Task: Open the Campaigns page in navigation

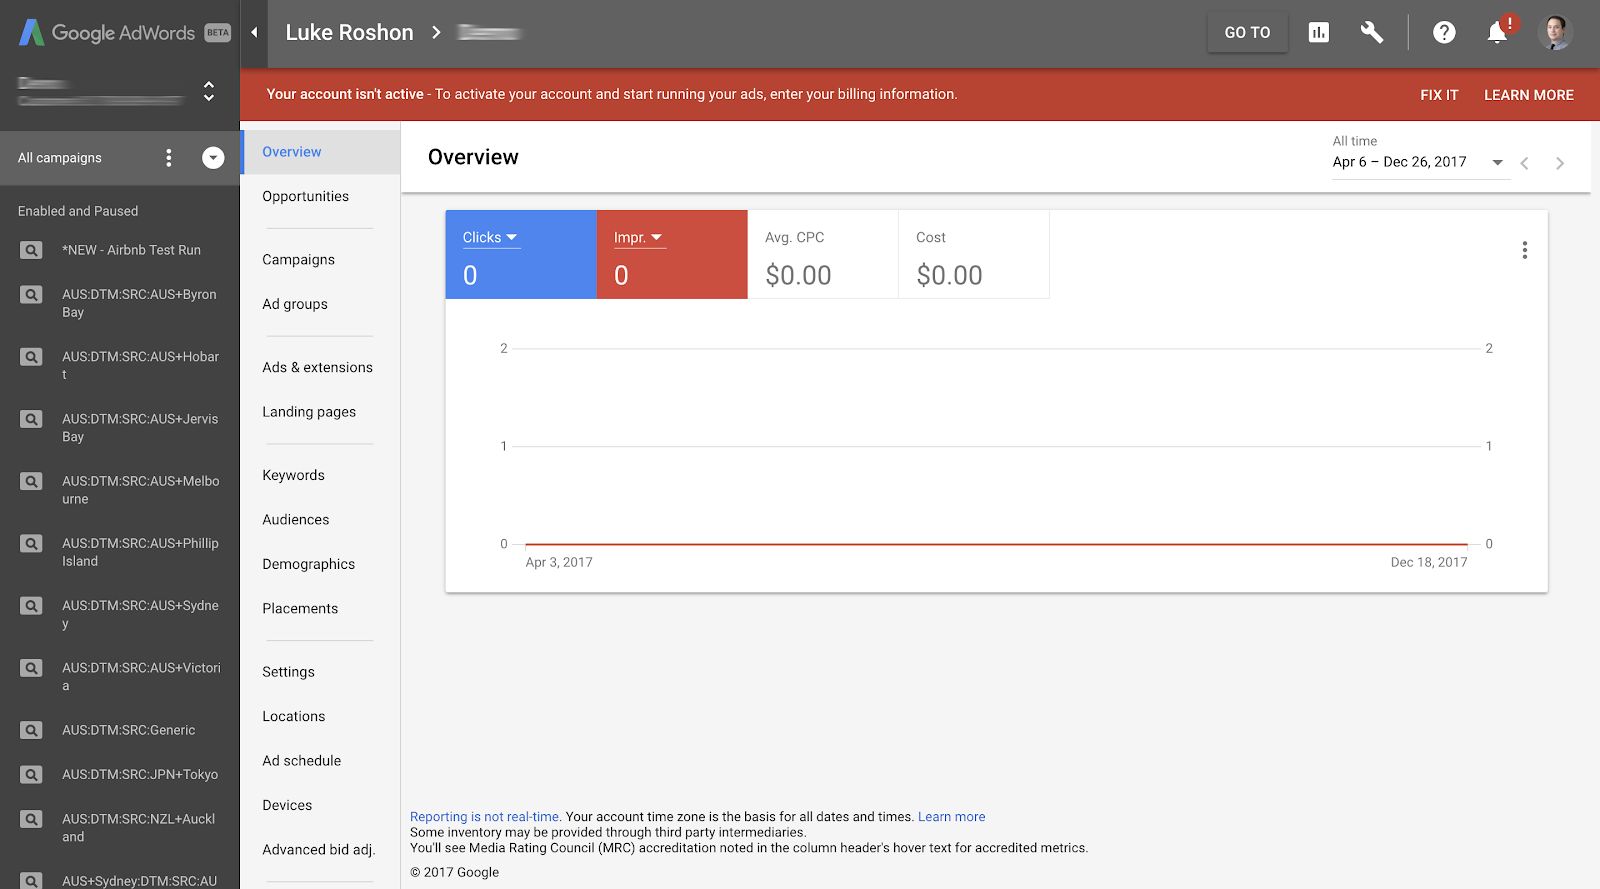Action: tap(298, 260)
